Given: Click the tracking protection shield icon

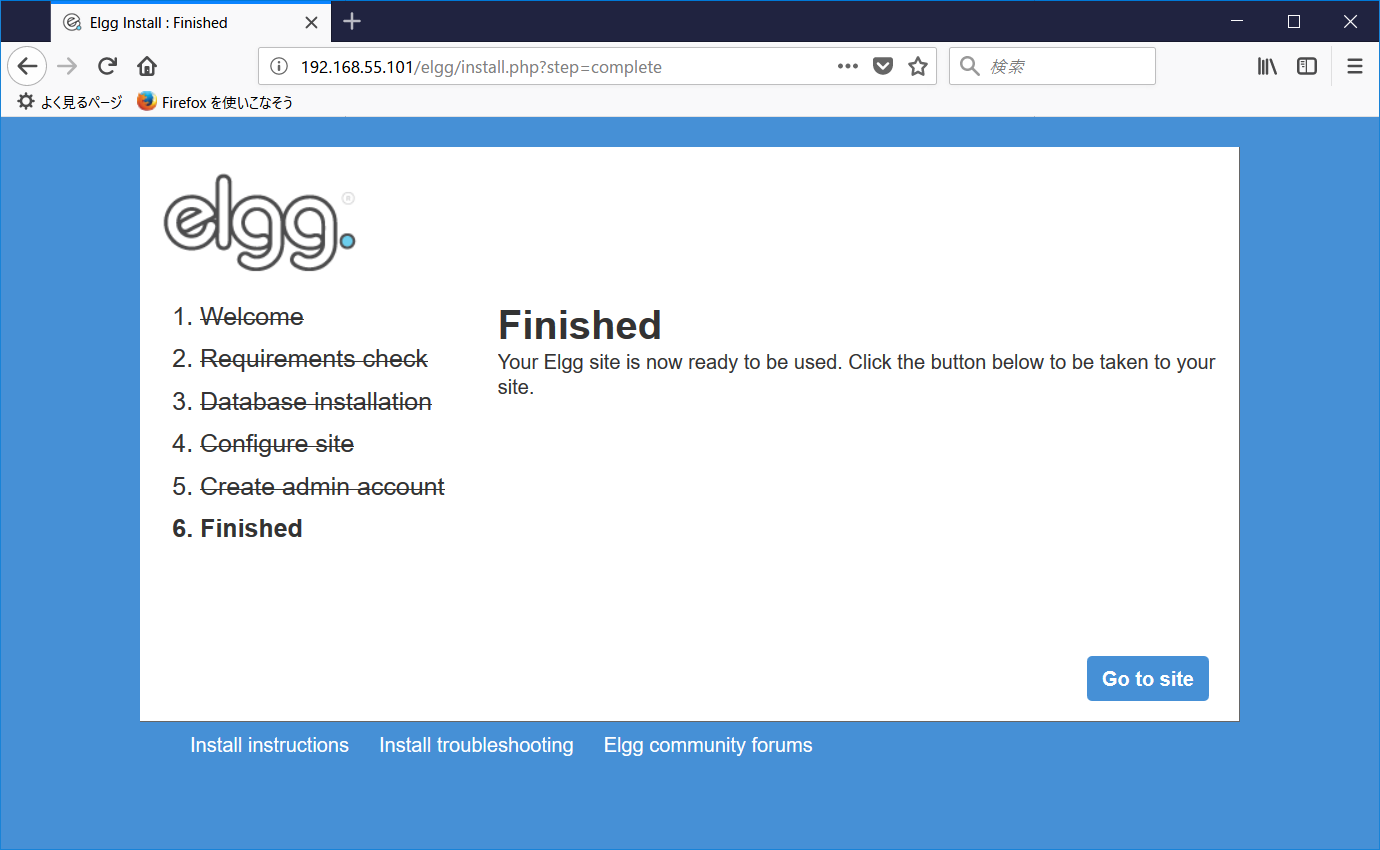Looking at the screenshot, I should (x=882, y=66).
